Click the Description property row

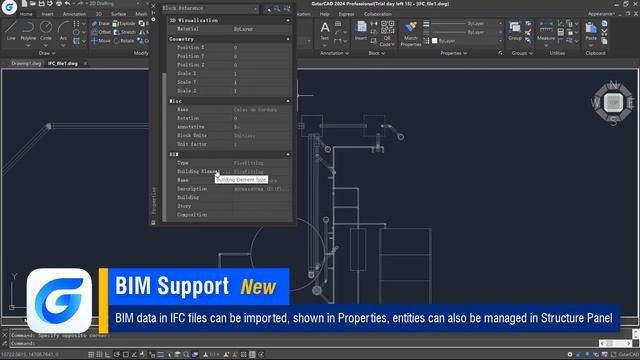click(x=229, y=189)
